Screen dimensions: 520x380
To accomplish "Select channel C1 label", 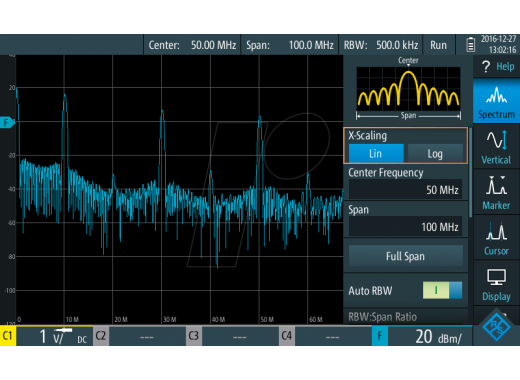I will coord(8,336).
